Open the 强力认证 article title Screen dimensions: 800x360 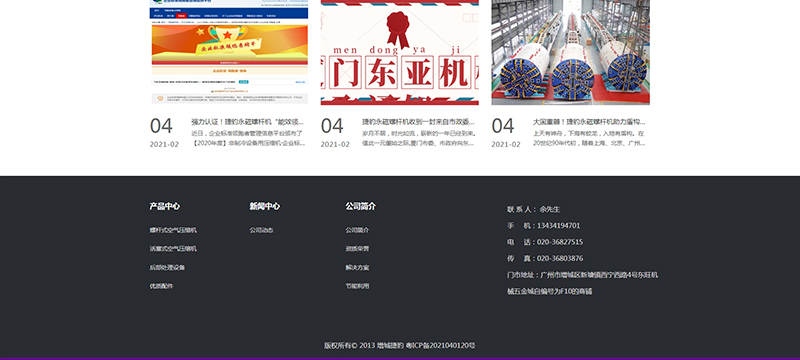(x=247, y=122)
